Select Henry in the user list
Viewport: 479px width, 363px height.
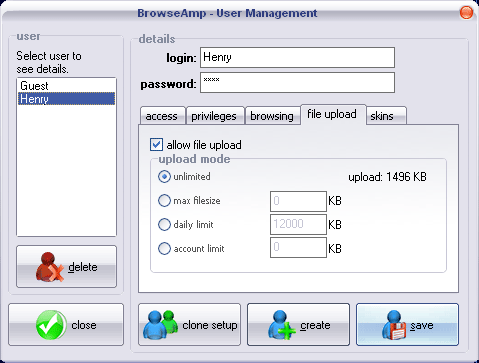(66, 99)
